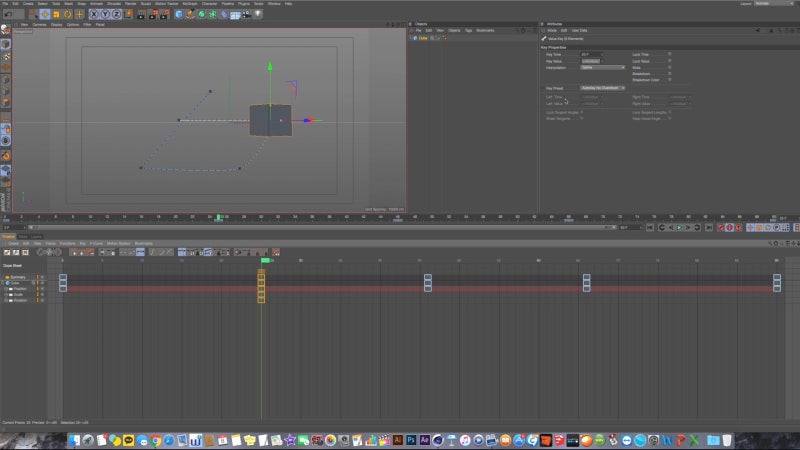
Task: Enable the Lock Value checkbox
Action: click(x=669, y=61)
